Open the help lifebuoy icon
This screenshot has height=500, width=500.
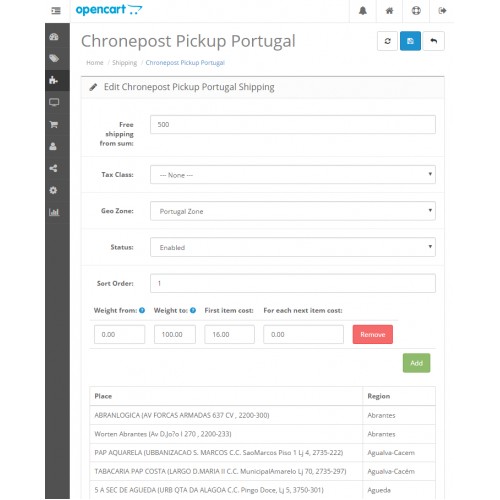[416, 11]
